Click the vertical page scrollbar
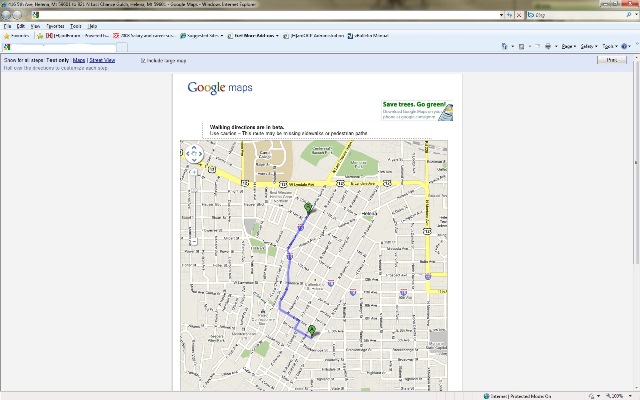Image resolution: width=640 pixels, height=400 pixels. pos(636,163)
